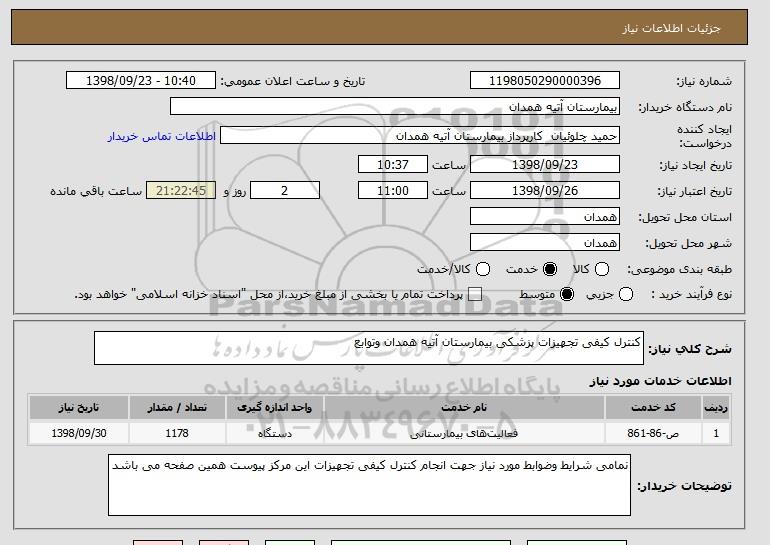Click the delivery province field همدان

(545, 217)
